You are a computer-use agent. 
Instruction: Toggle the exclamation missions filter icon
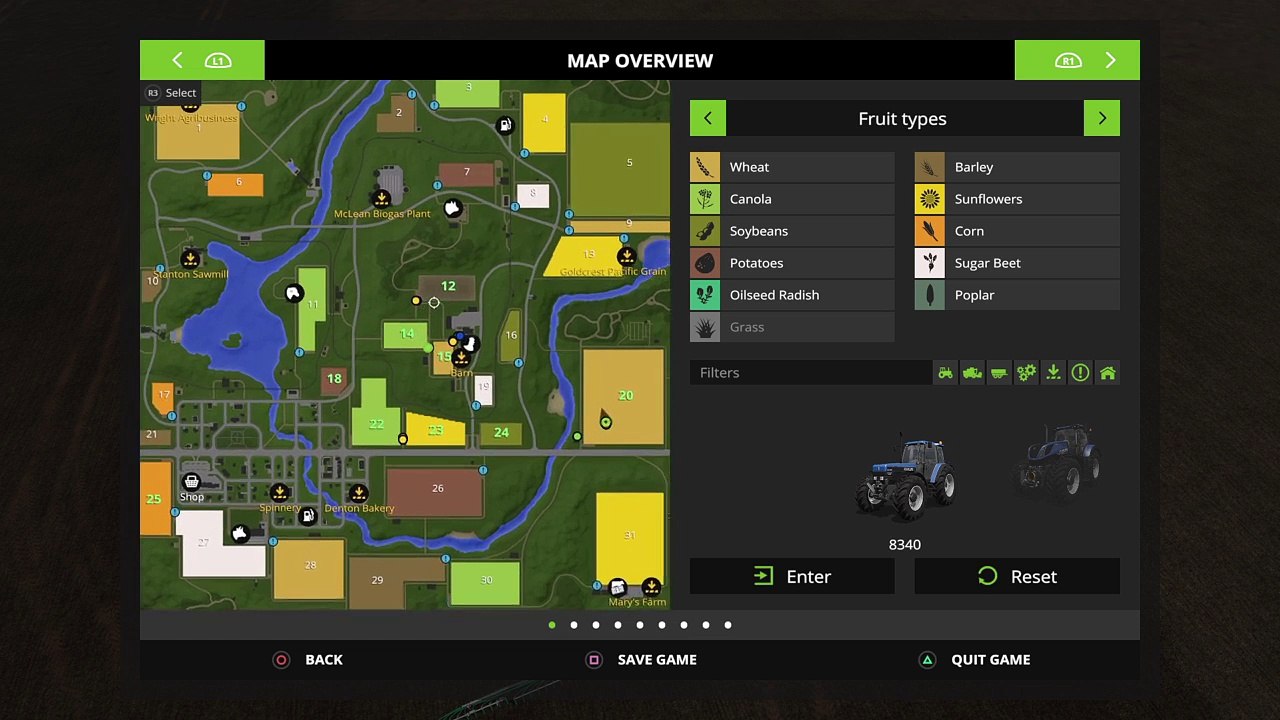click(1080, 373)
